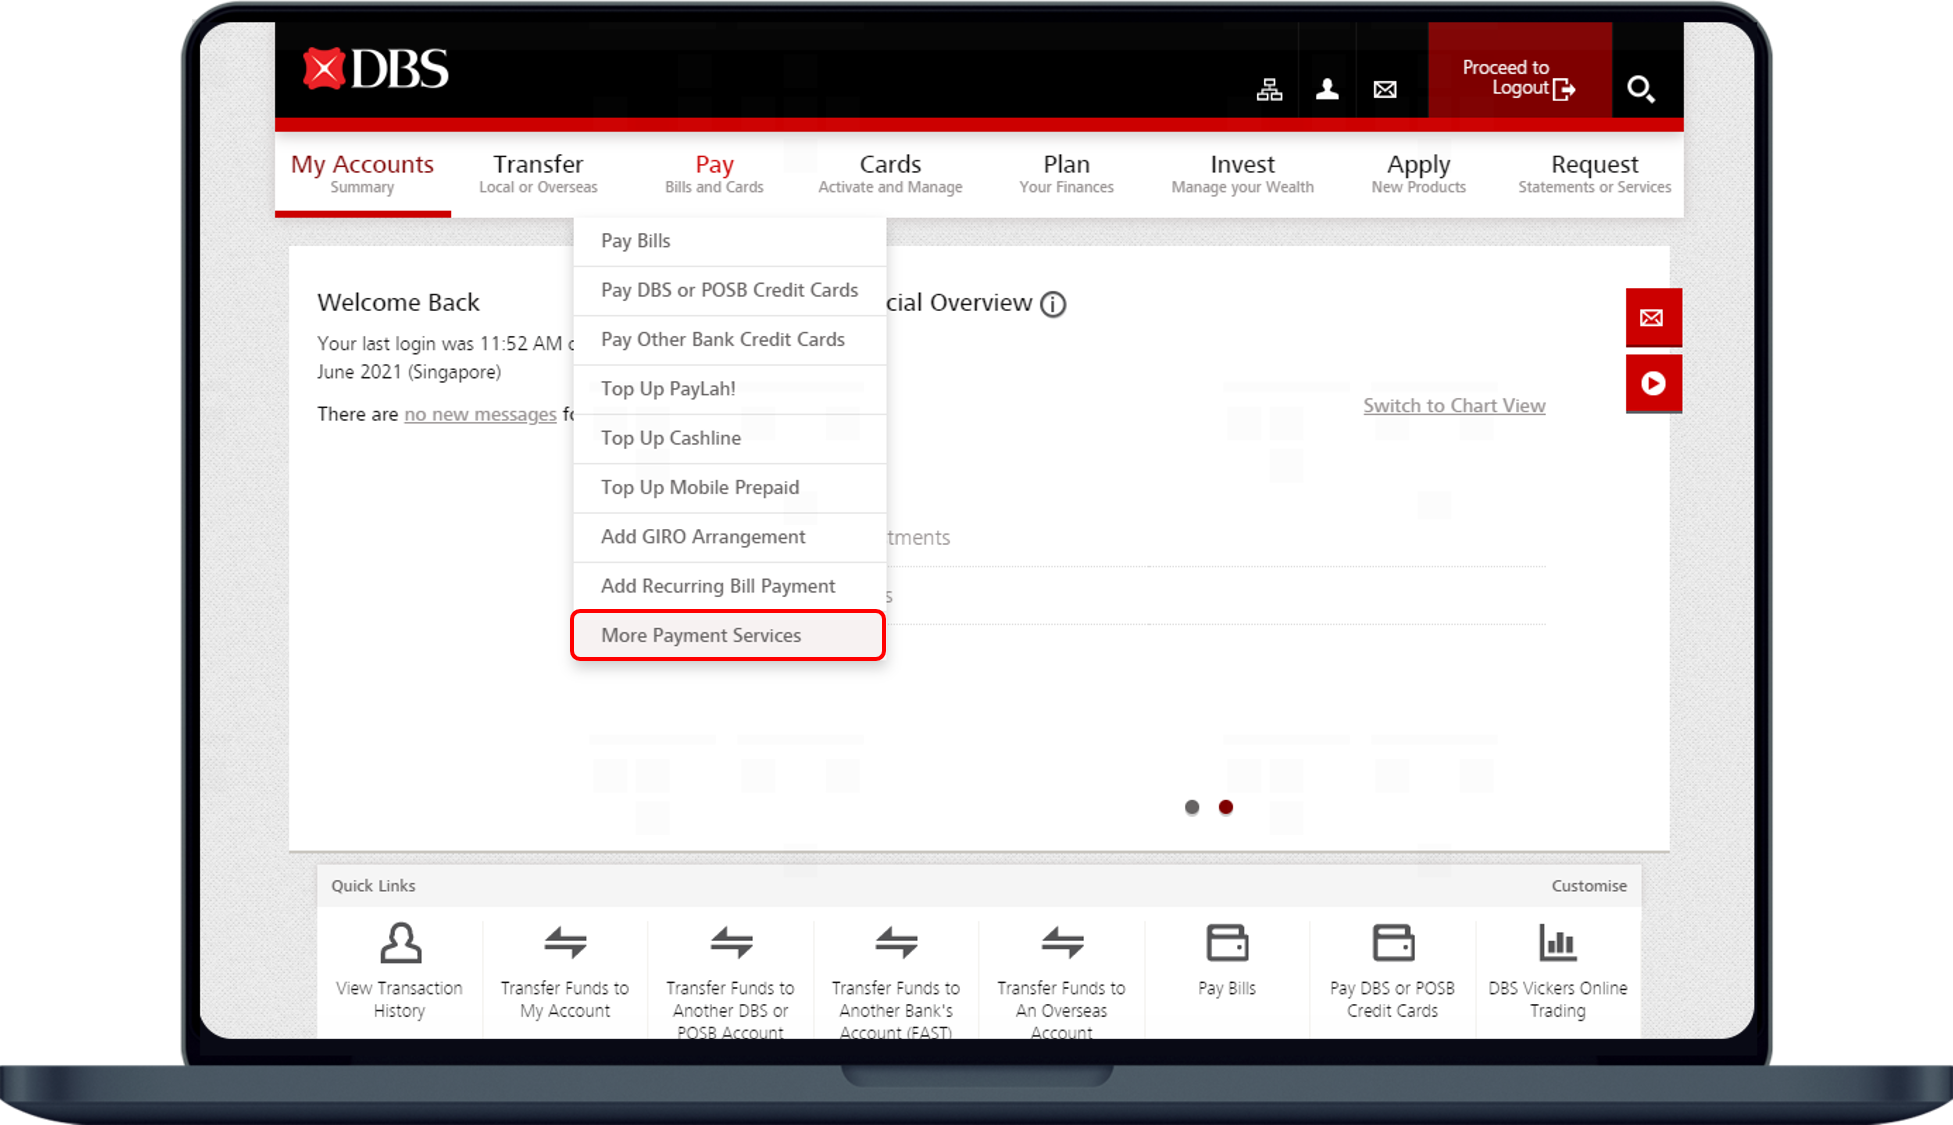
Task: Expand the Transfer Local or Overseas menu
Action: point(538,173)
